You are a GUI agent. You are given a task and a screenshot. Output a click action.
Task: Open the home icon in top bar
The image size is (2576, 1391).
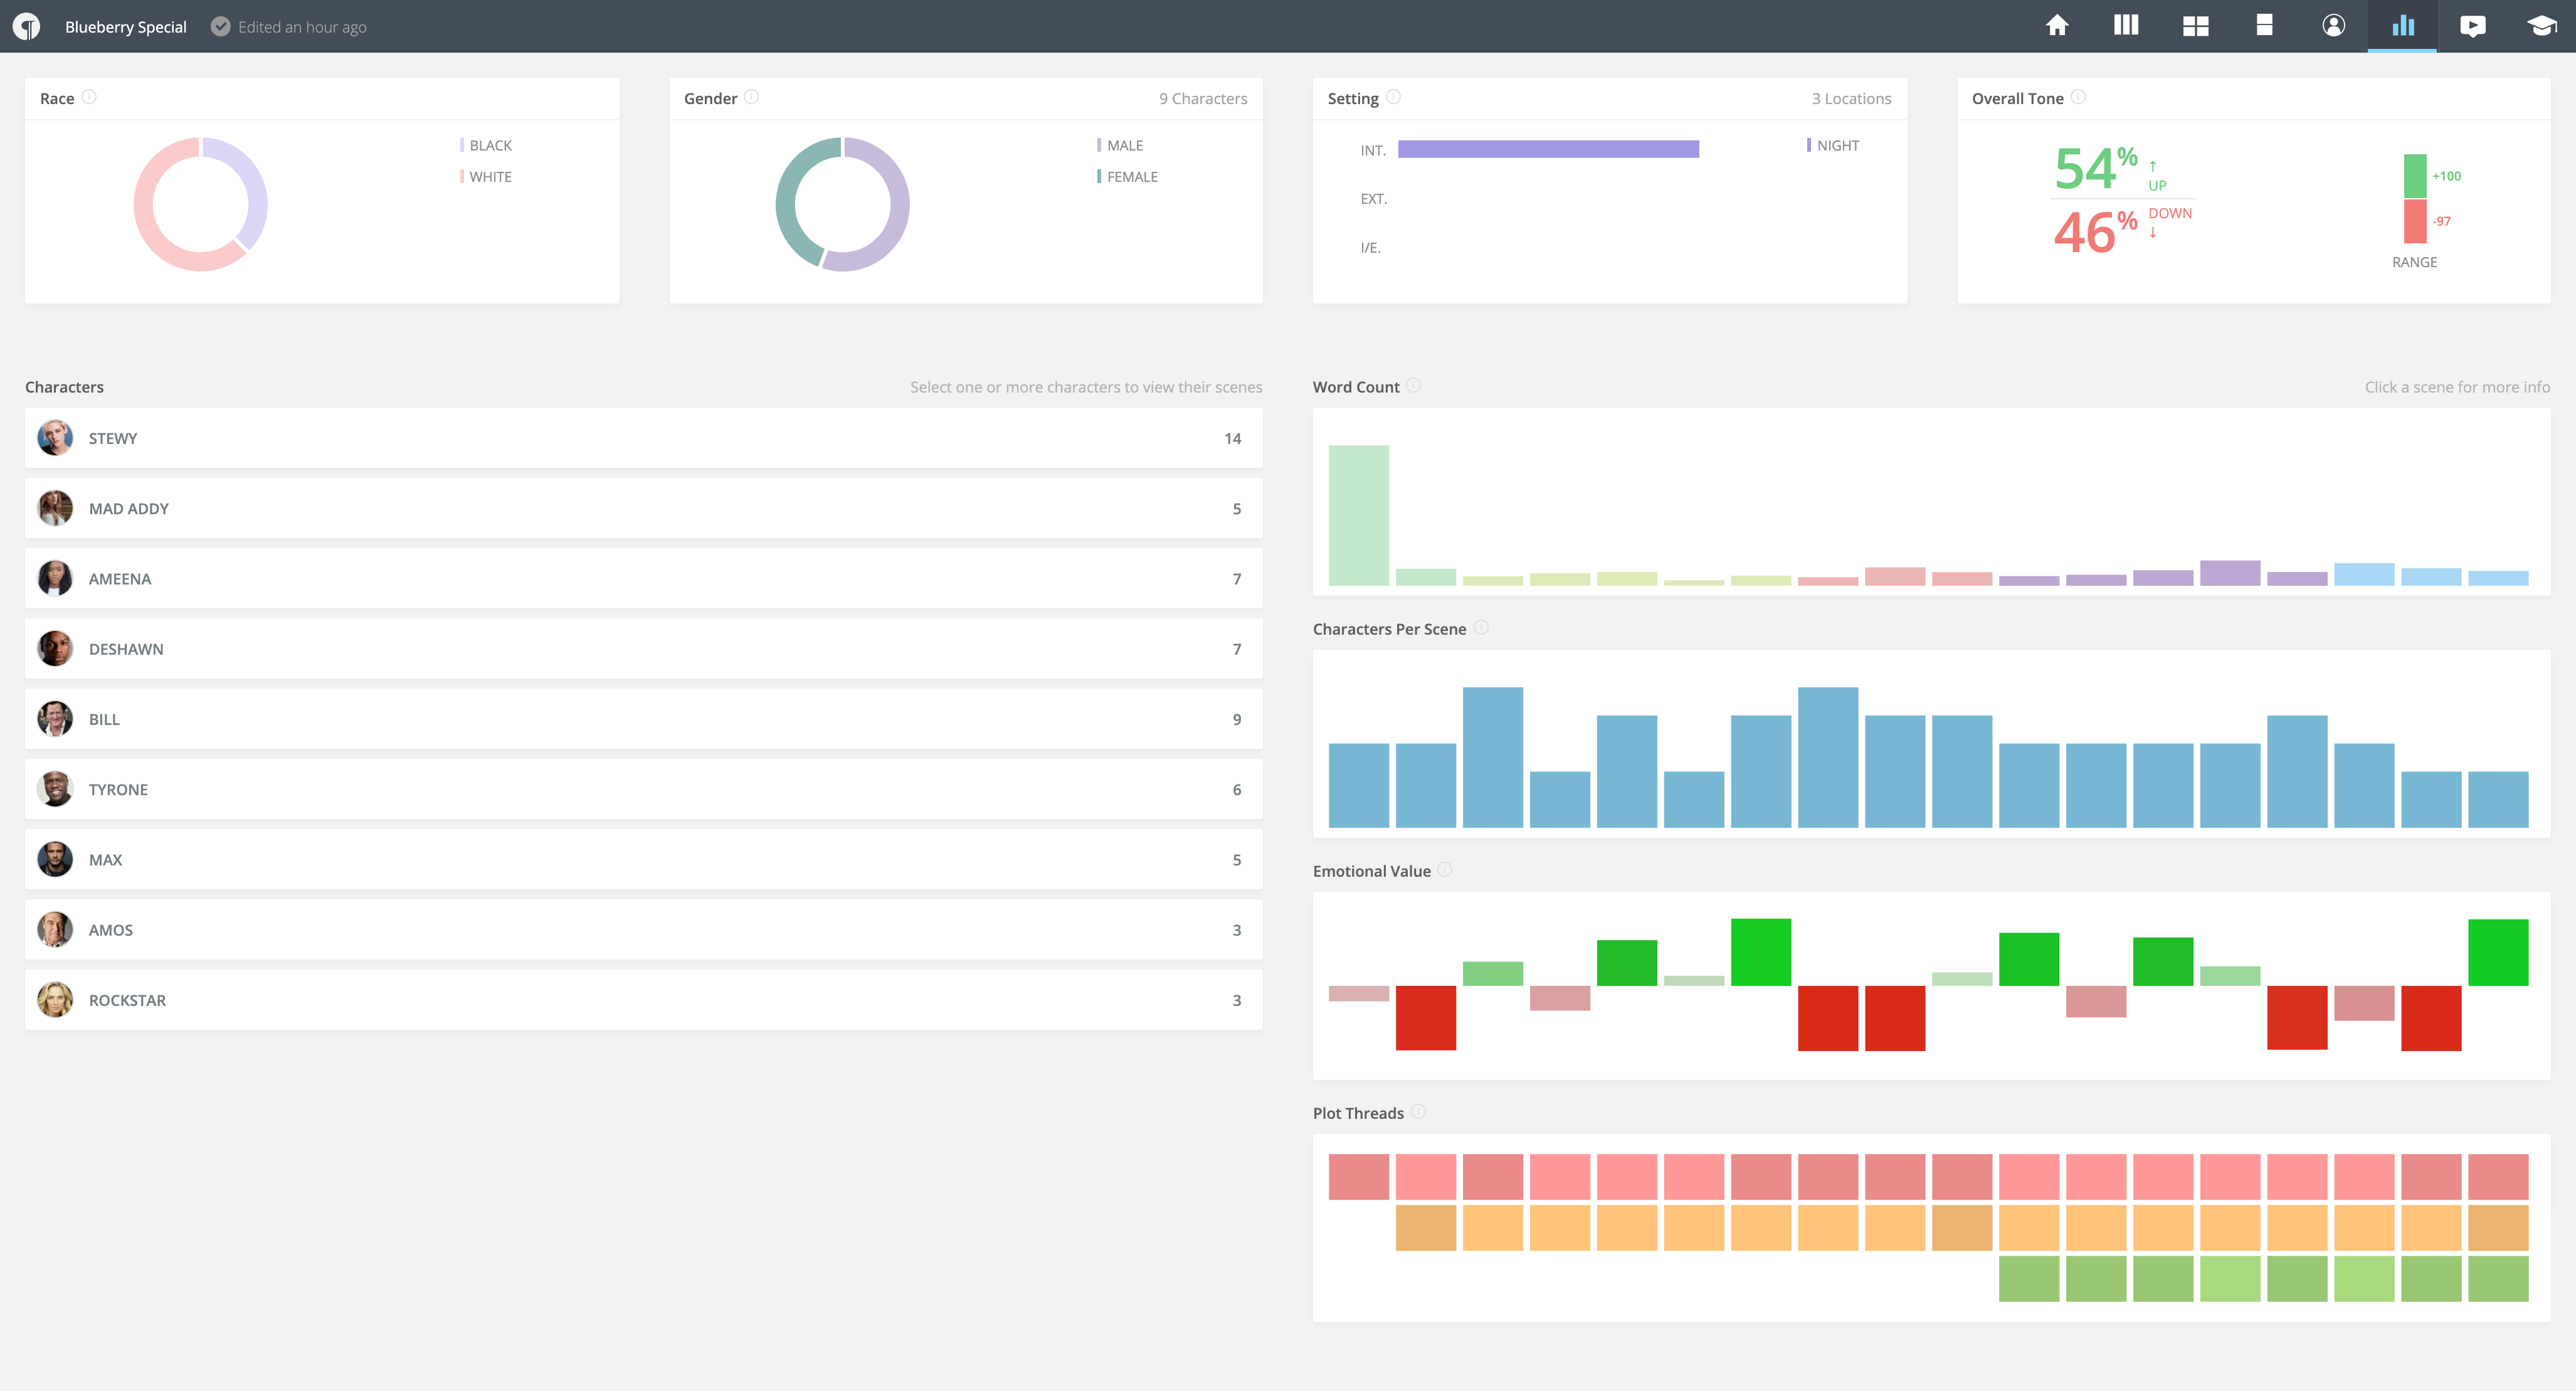point(2057,26)
